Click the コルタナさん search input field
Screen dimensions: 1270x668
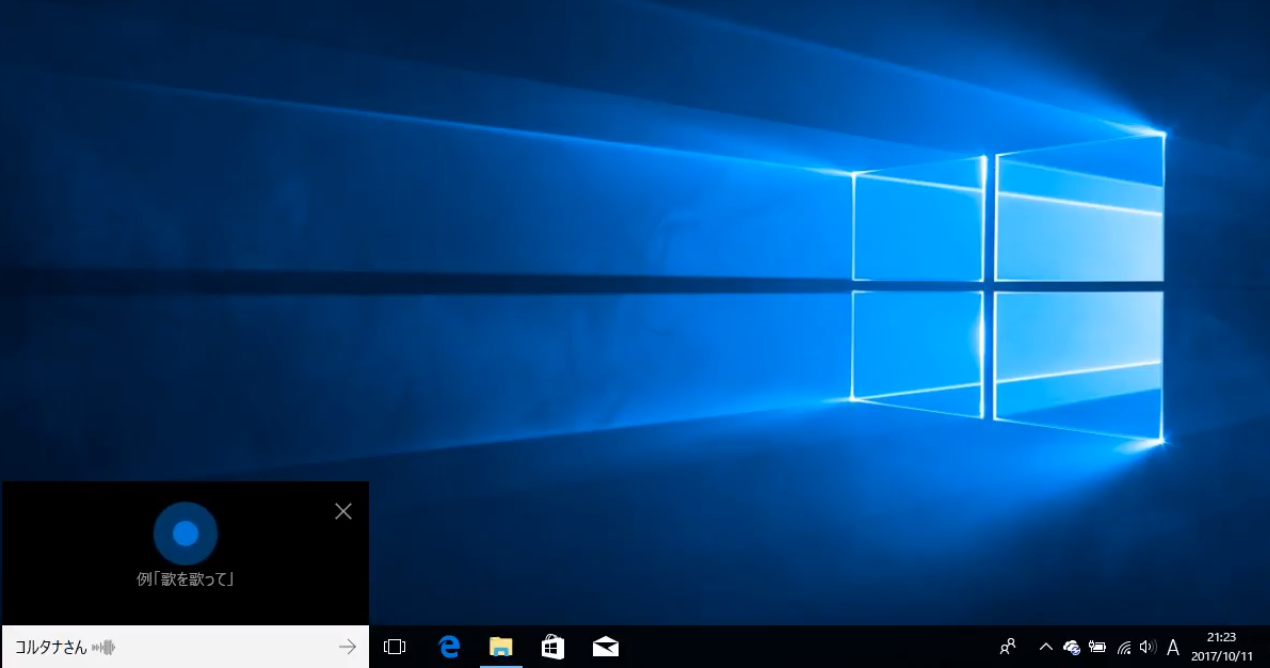[185, 647]
